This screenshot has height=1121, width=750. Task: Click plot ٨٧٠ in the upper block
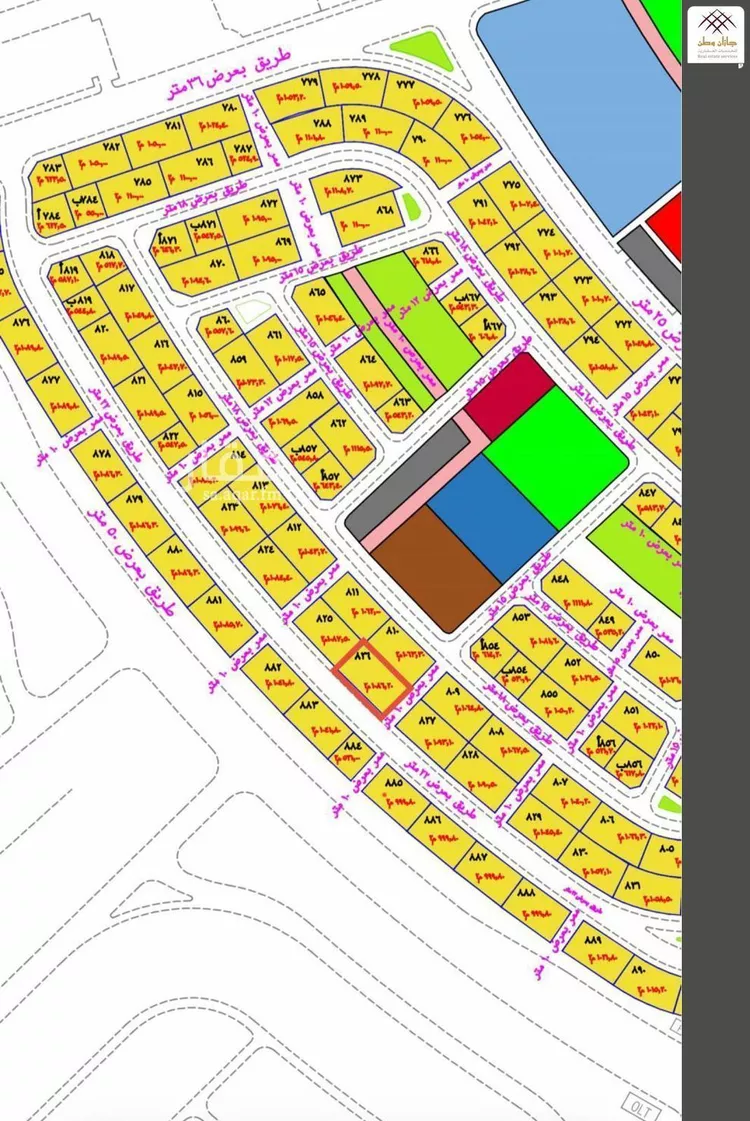pyautogui.click(x=204, y=270)
